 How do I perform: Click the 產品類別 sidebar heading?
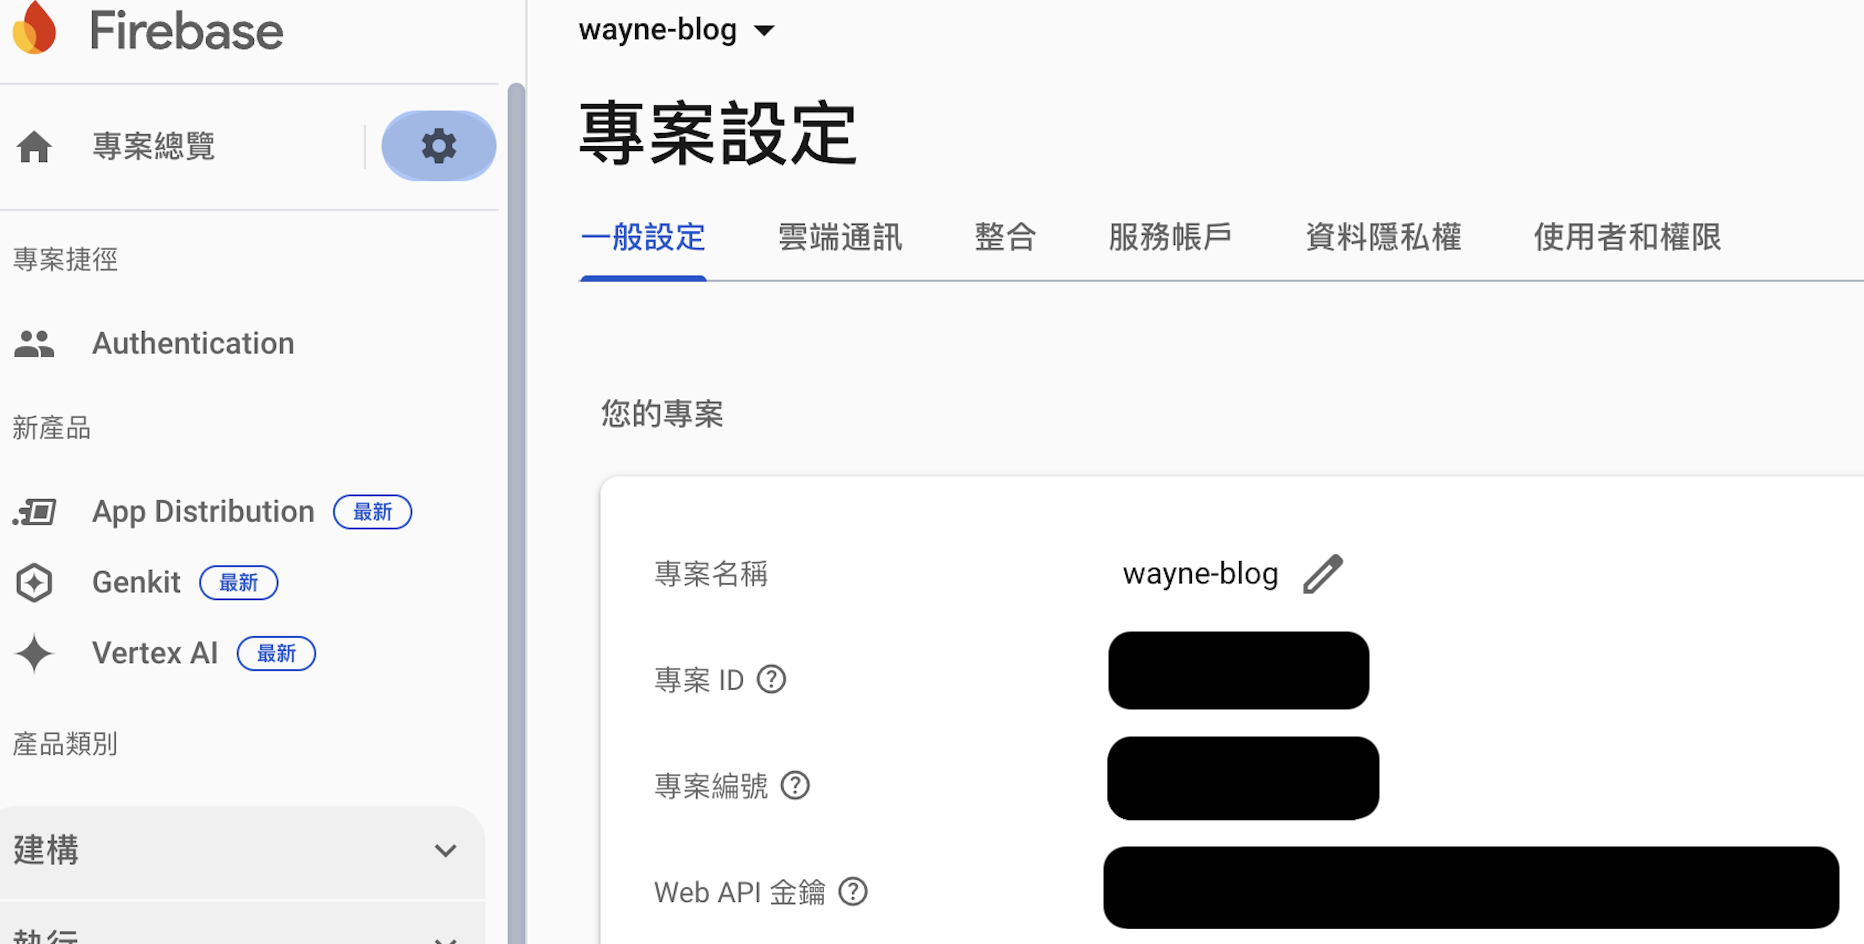click(x=65, y=745)
